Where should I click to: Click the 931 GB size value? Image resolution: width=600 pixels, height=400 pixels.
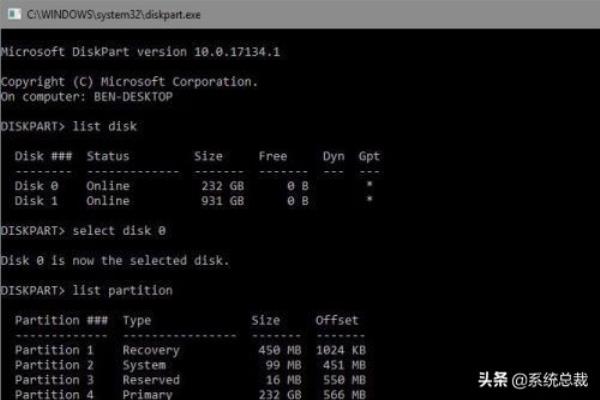pos(223,201)
